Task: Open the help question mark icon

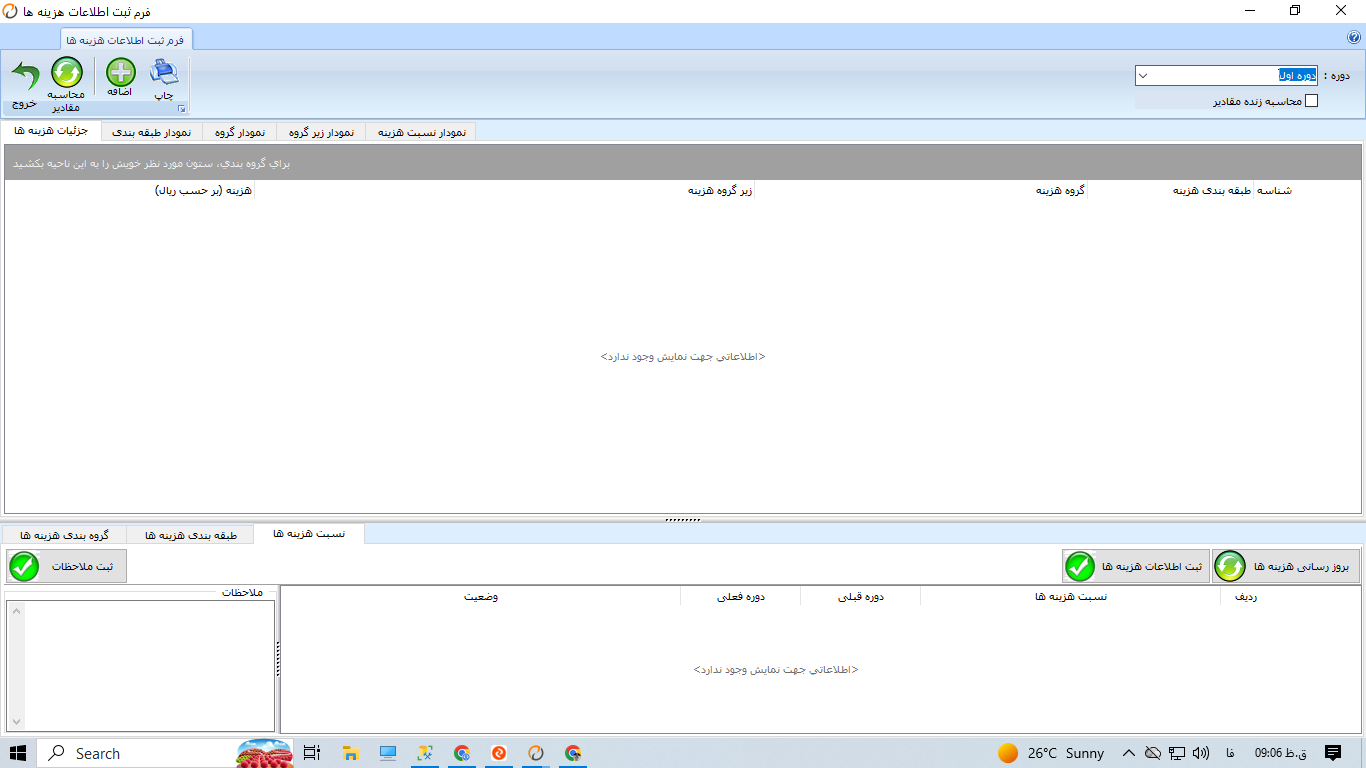Action: click(x=1354, y=37)
